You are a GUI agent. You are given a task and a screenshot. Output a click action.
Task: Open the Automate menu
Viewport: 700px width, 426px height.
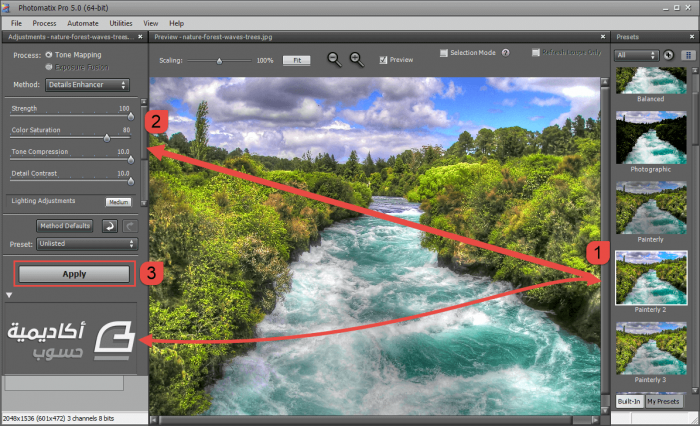[x=83, y=23]
